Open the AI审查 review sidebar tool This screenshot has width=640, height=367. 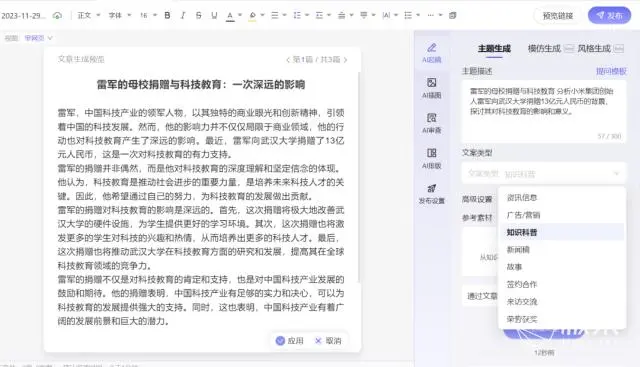click(431, 123)
